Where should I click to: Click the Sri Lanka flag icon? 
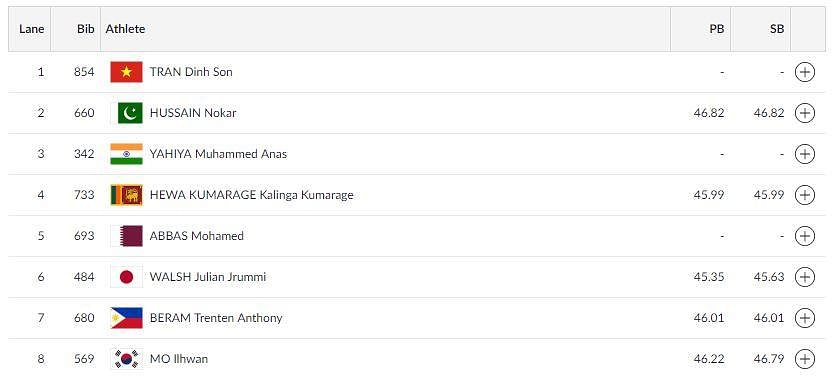127,195
